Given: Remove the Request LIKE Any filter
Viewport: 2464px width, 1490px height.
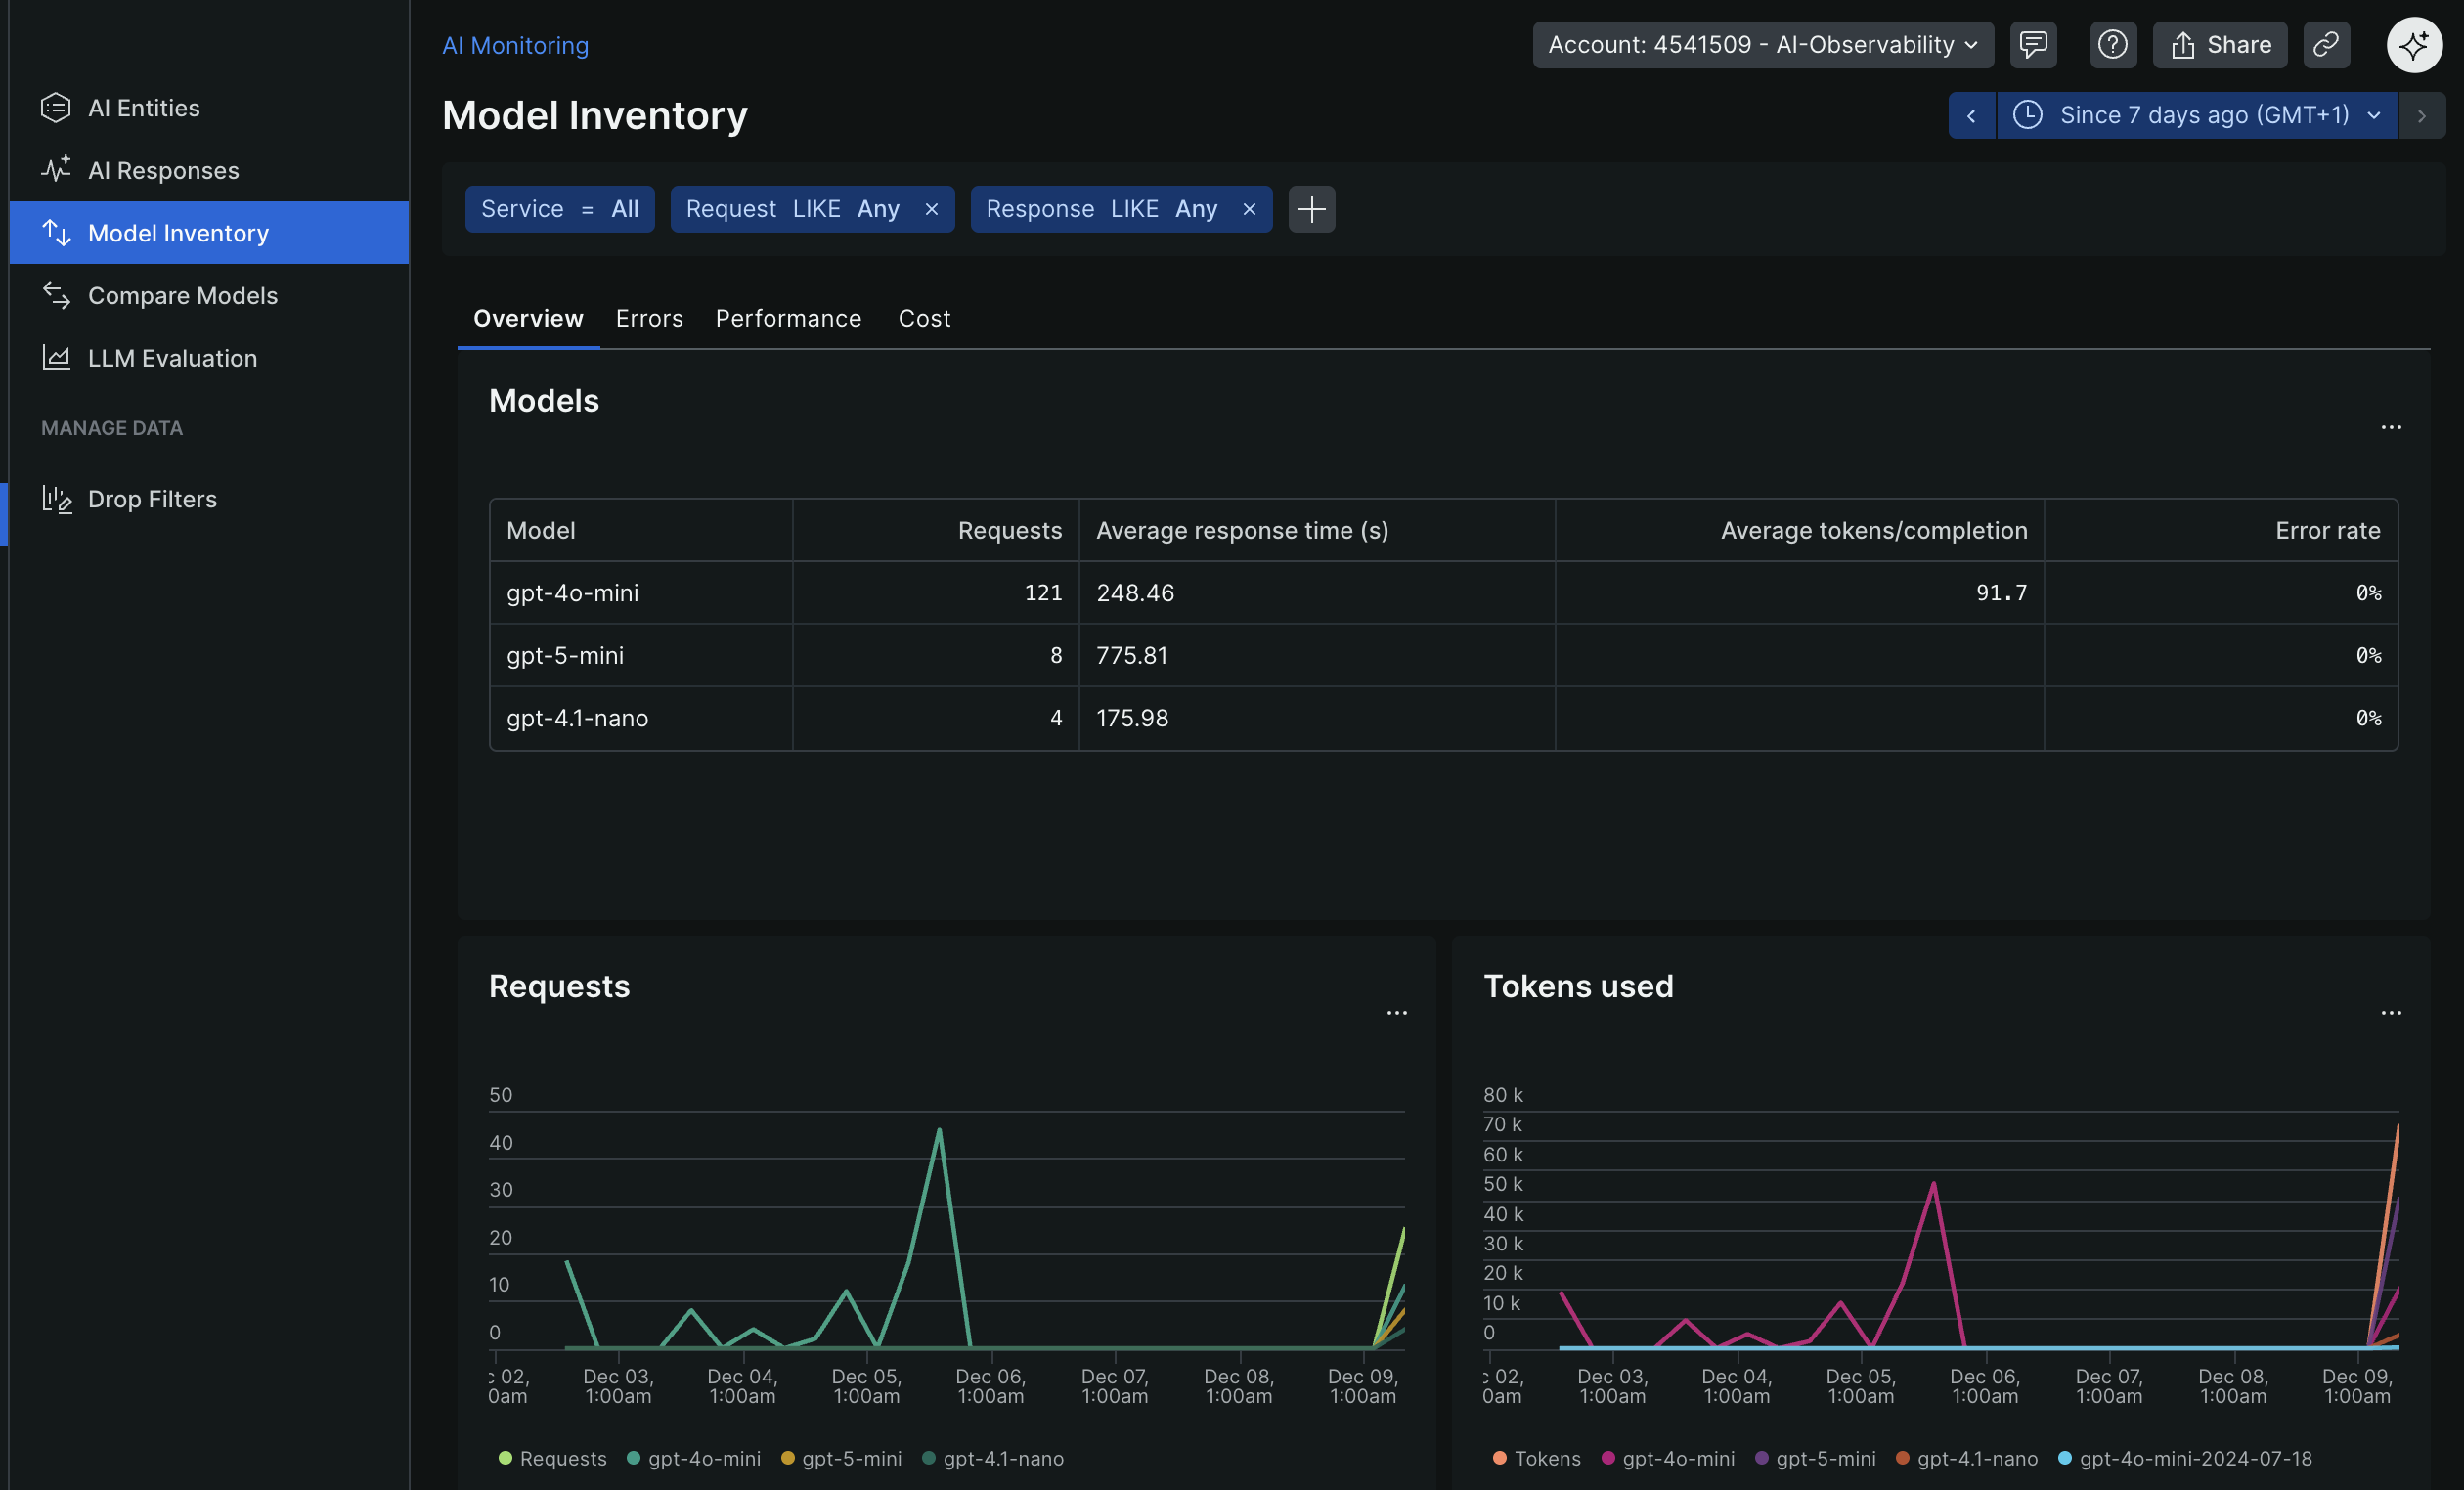Looking at the screenshot, I should pos(931,210).
